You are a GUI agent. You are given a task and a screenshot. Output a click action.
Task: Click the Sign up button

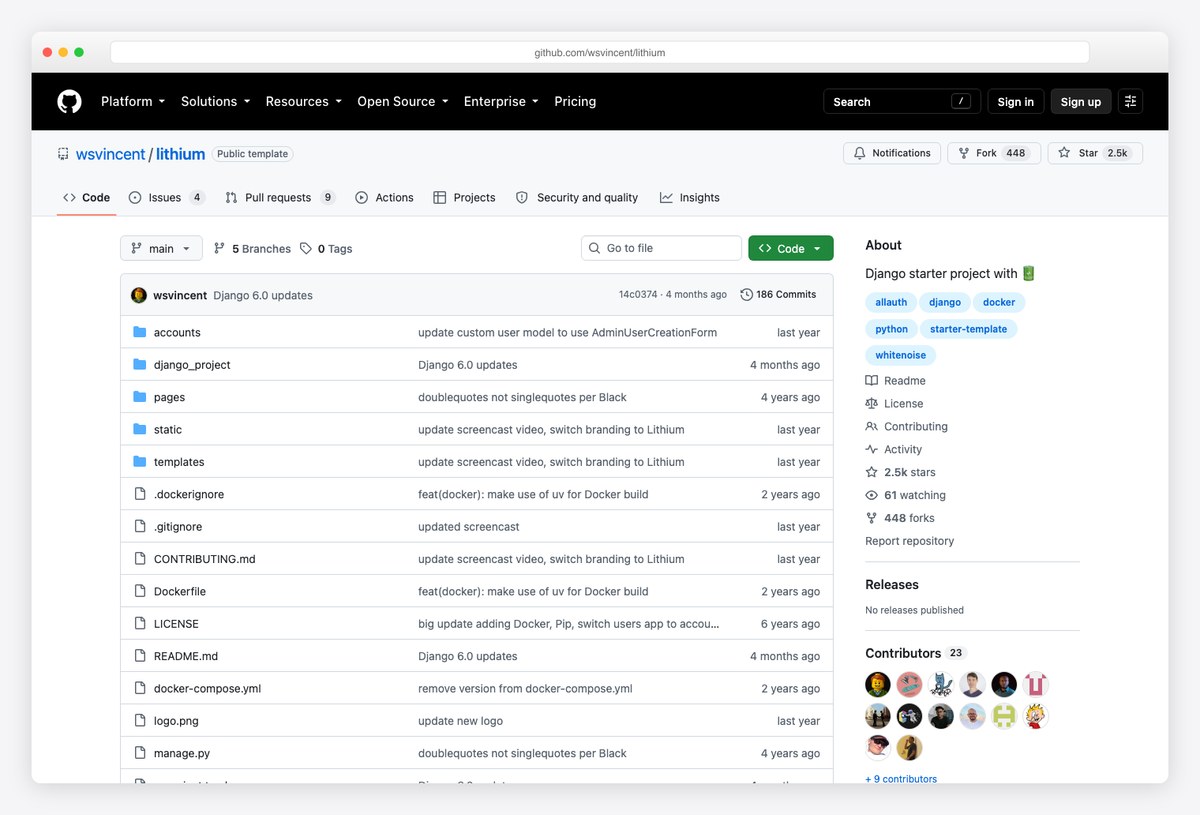1081,101
